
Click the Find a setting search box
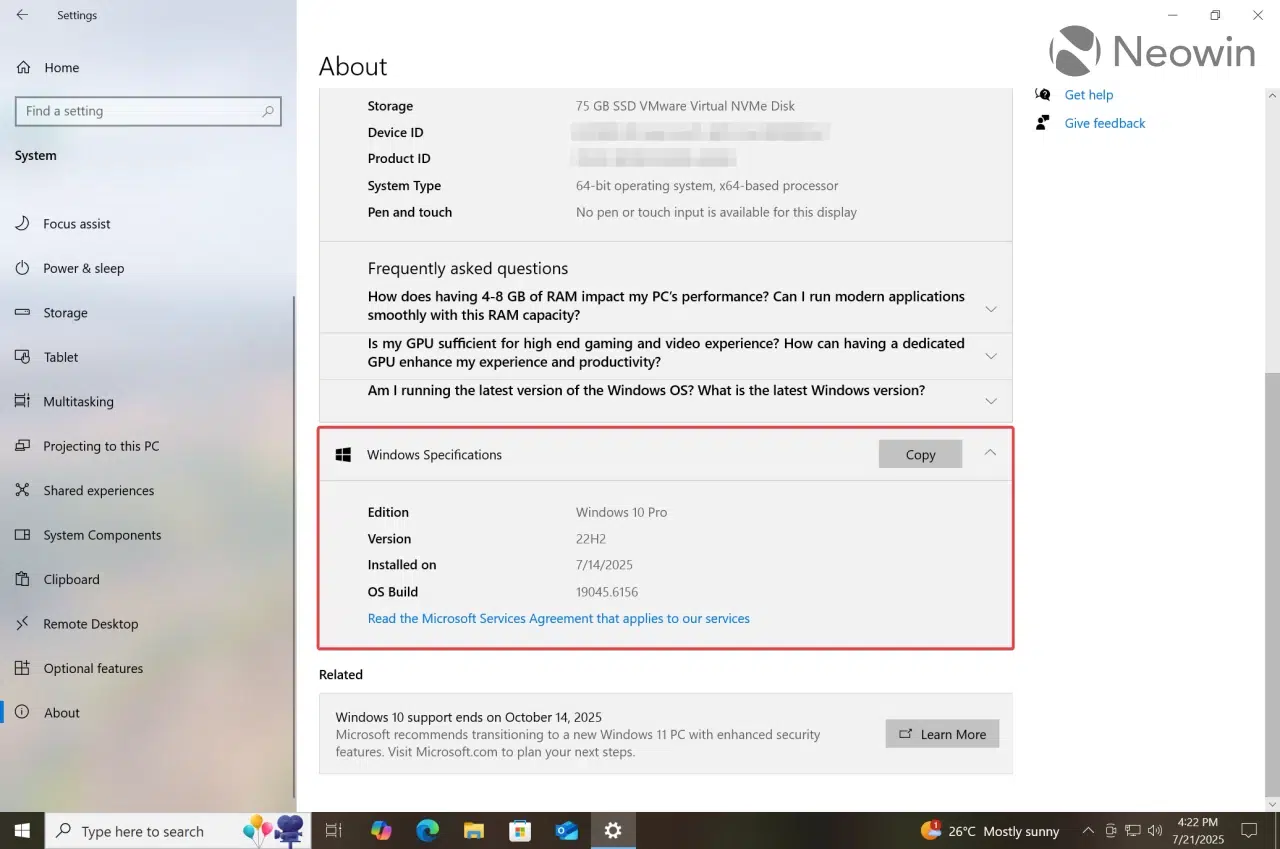[x=148, y=111]
